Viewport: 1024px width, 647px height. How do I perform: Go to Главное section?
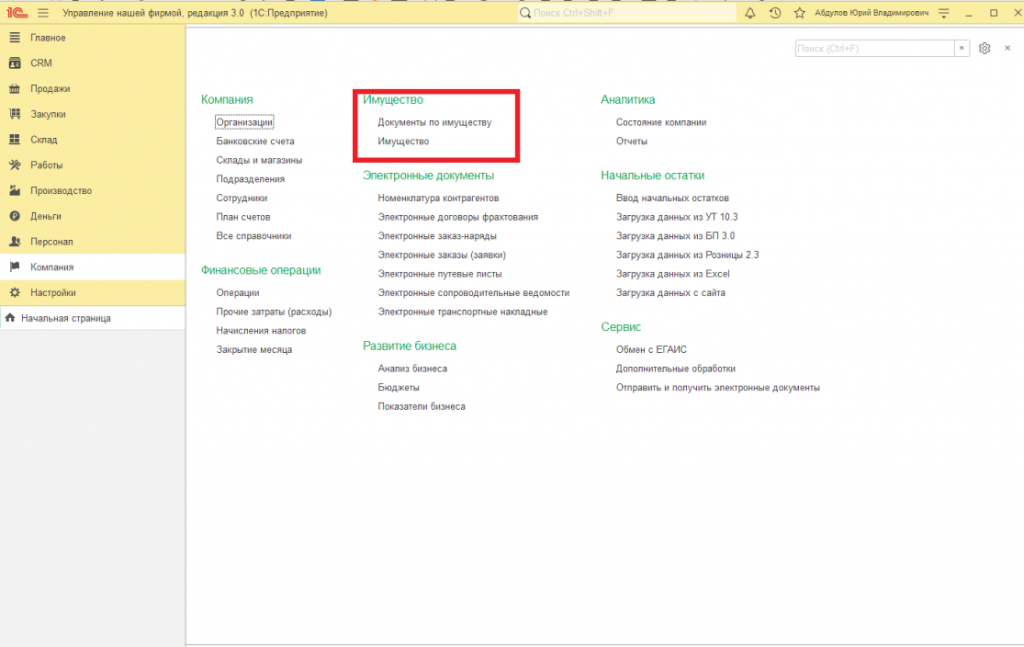[x=92, y=38]
